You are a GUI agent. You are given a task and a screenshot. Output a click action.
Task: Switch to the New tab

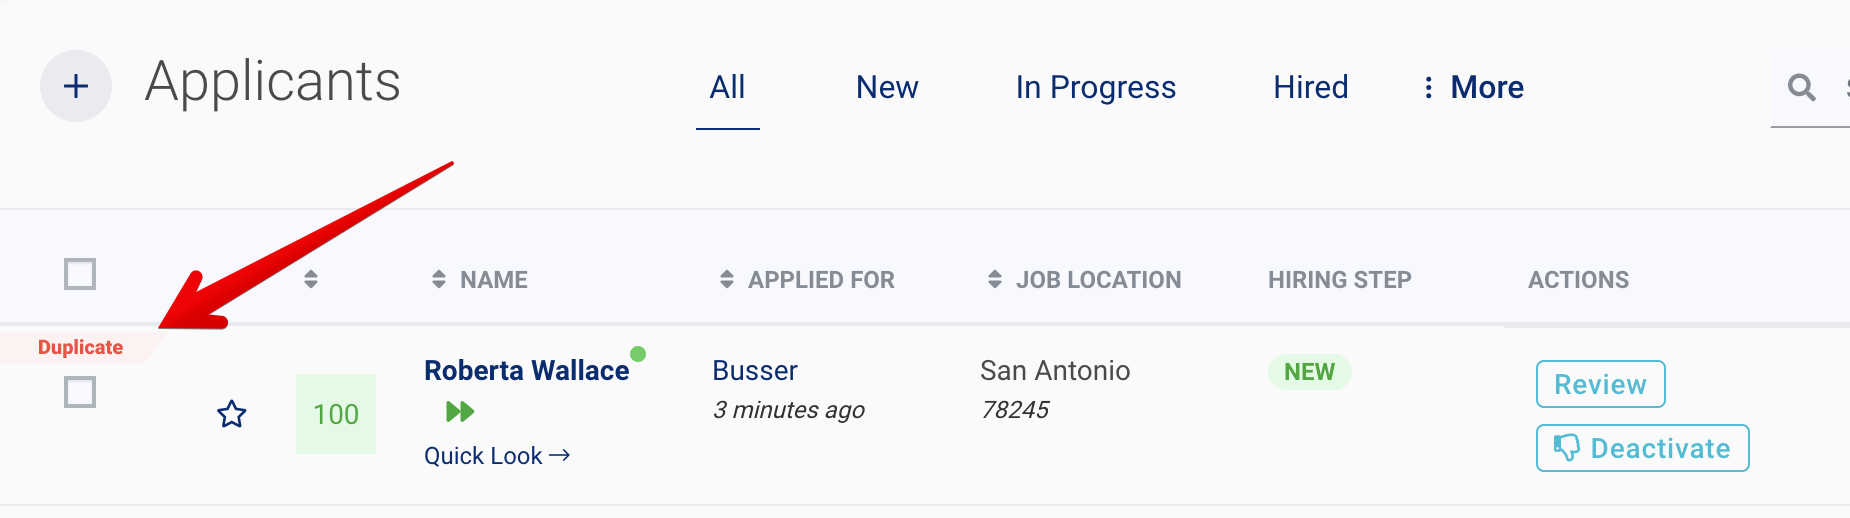tap(887, 88)
